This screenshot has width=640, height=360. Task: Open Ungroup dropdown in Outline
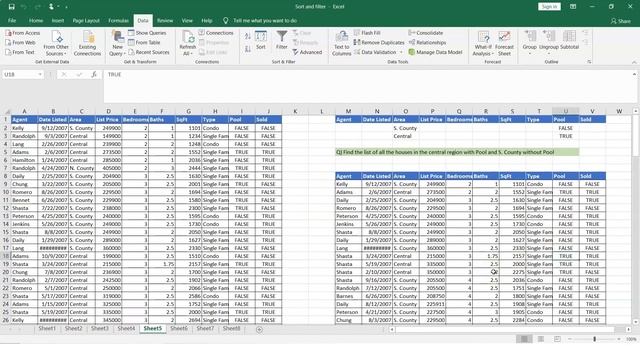point(549,43)
